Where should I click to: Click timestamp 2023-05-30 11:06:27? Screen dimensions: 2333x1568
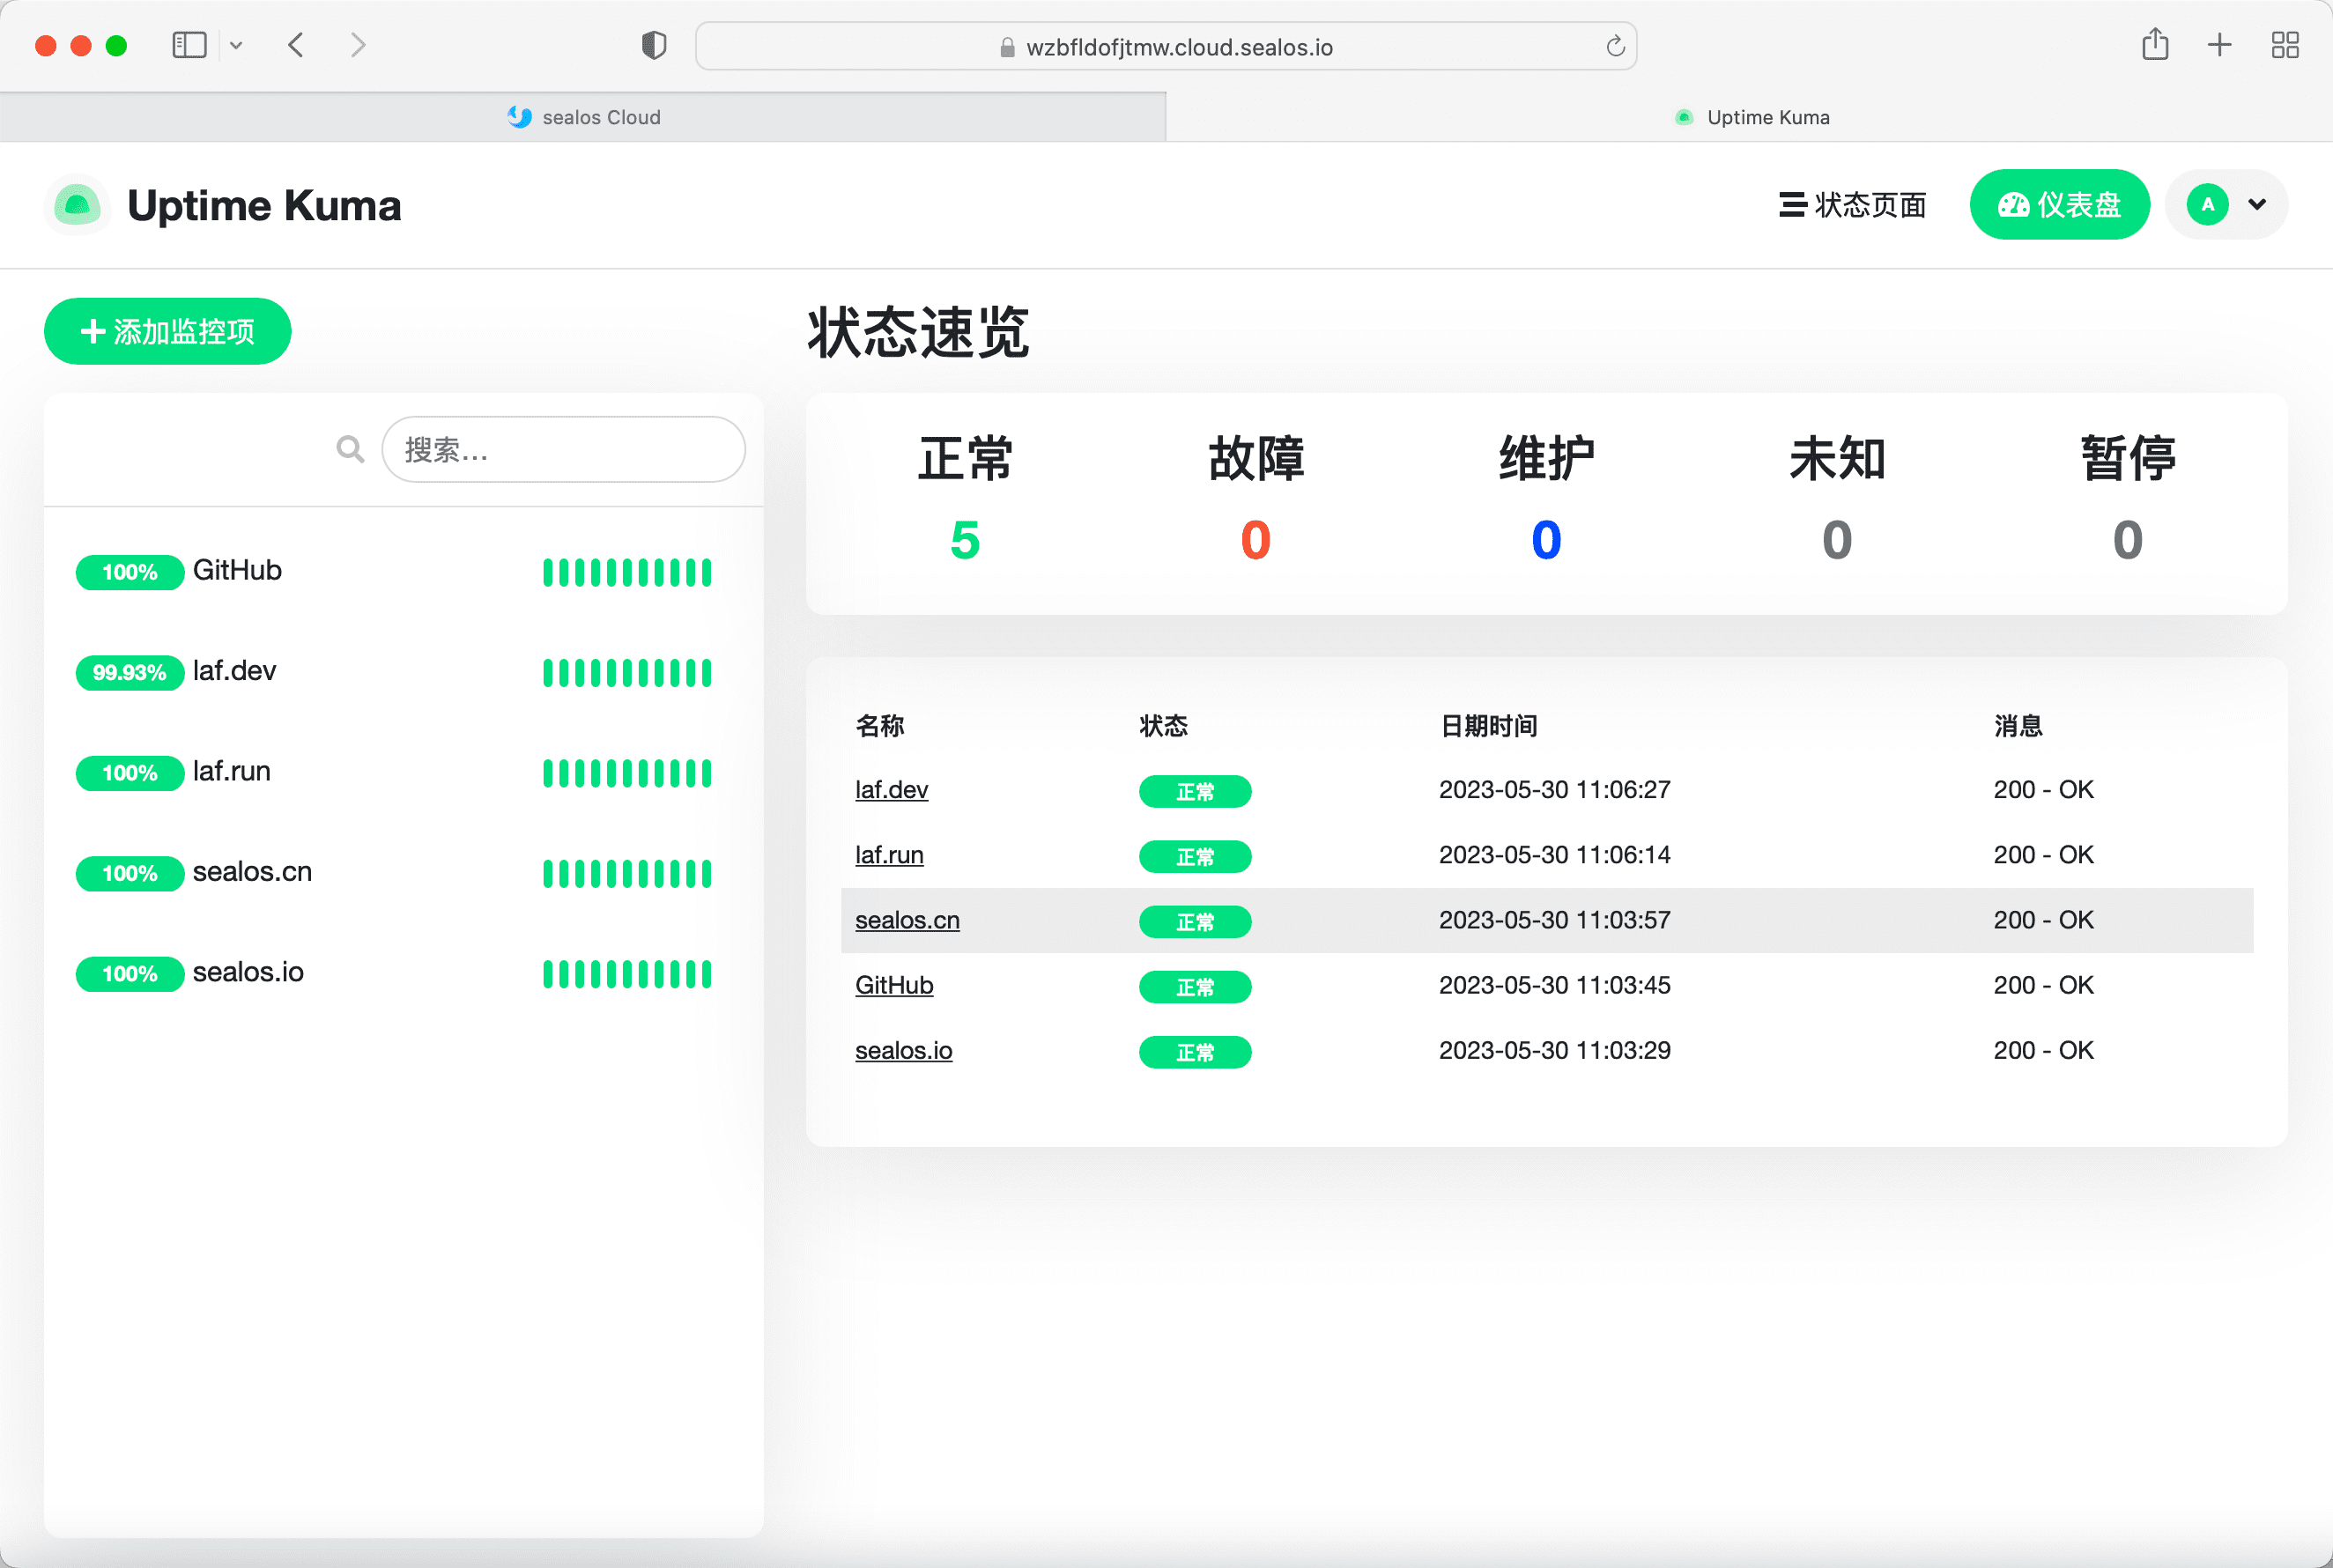[x=1555, y=790]
